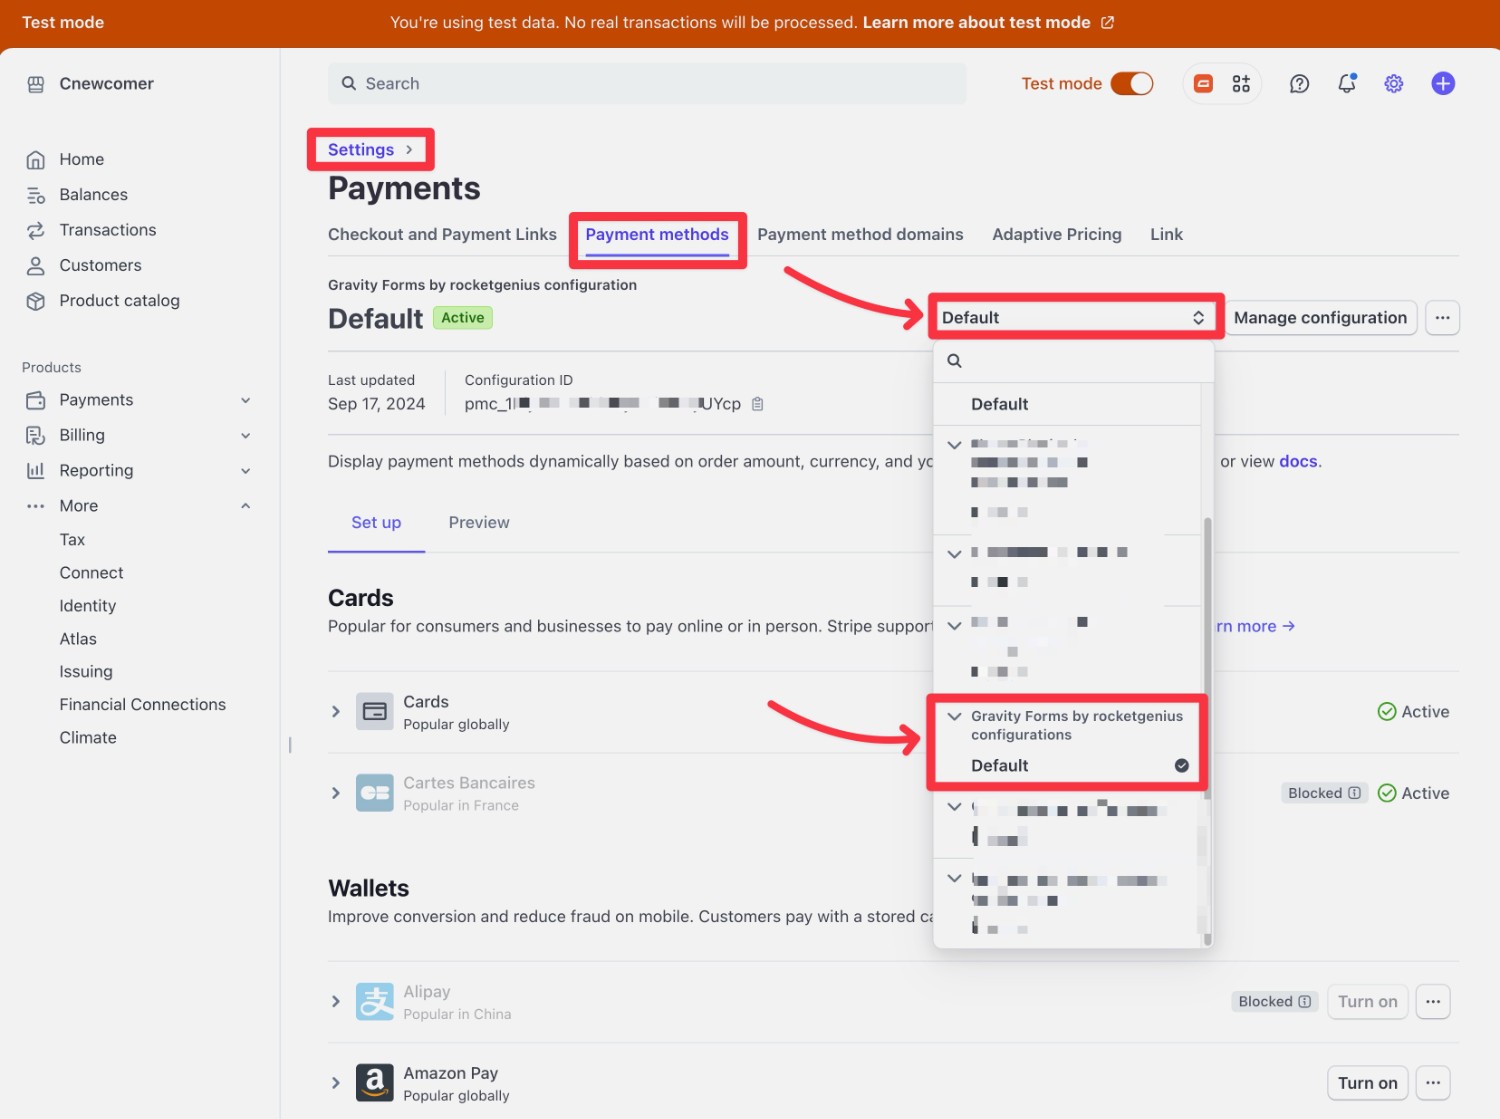This screenshot has height=1119, width=1500.
Task: Switch to Checkout and Payment Links tab
Action: (x=442, y=234)
